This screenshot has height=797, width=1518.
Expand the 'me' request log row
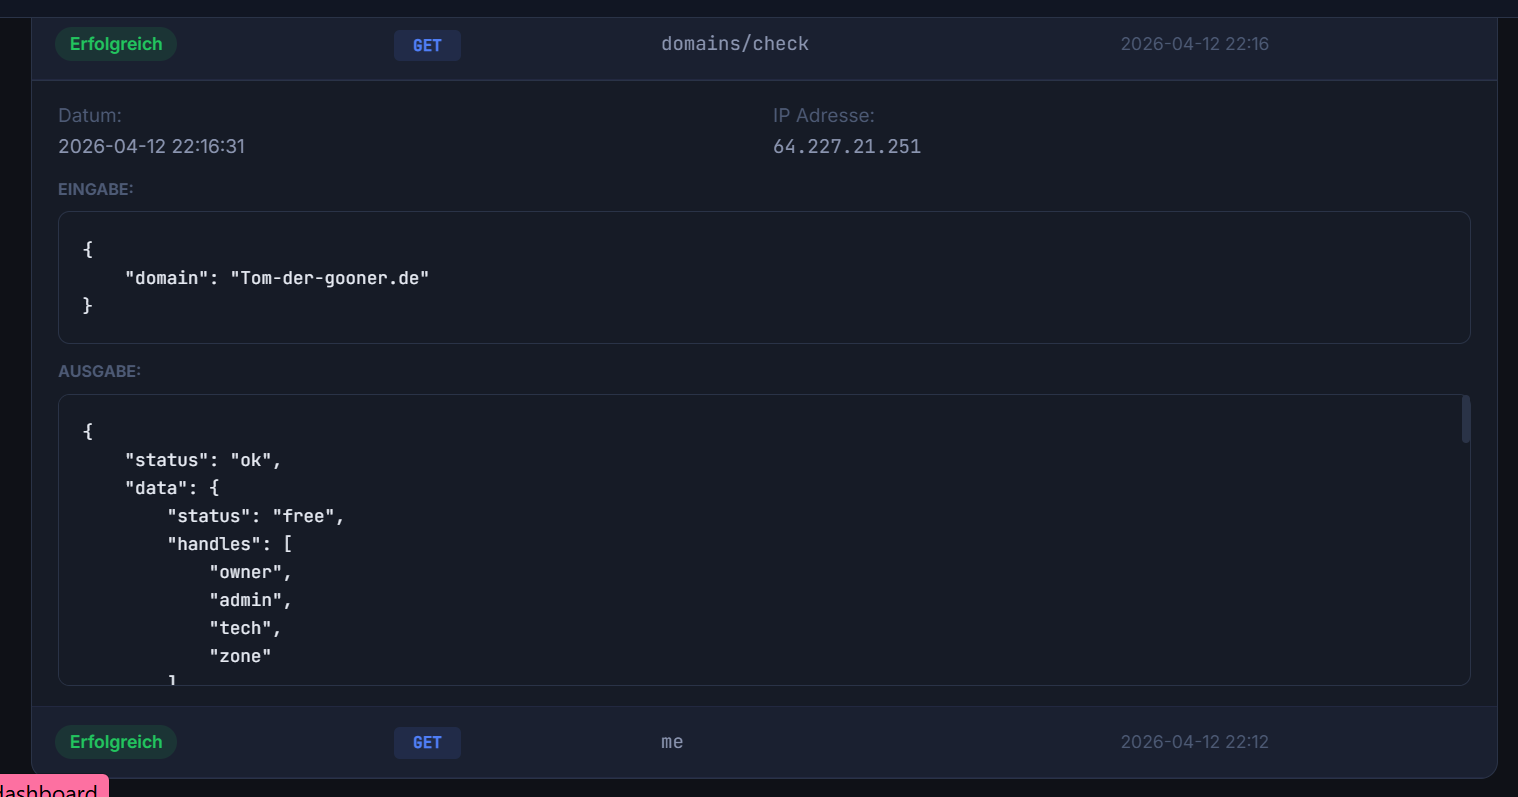[x=672, y=742]
